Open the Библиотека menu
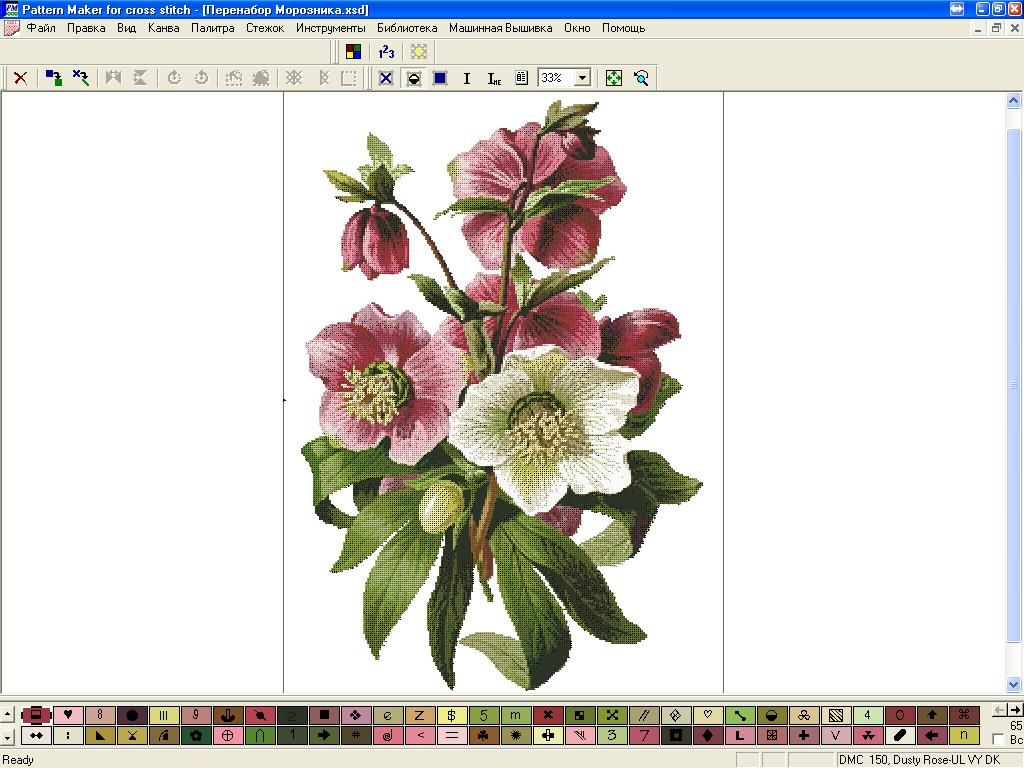Screen dimensions: 1024x768 pos(407,28)
